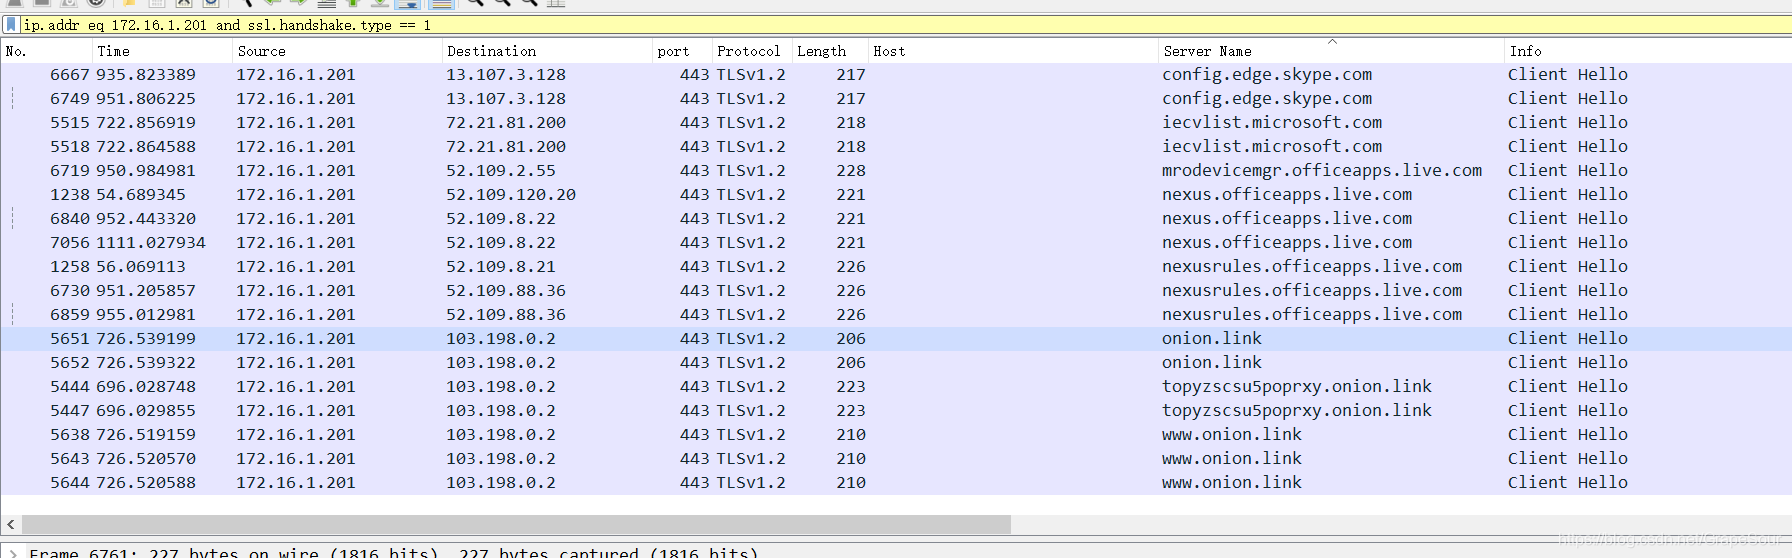Screen dimensions: 1792x558
Task: Sort by the port column header
Action: pyautogui.click(x=681, y=51)
